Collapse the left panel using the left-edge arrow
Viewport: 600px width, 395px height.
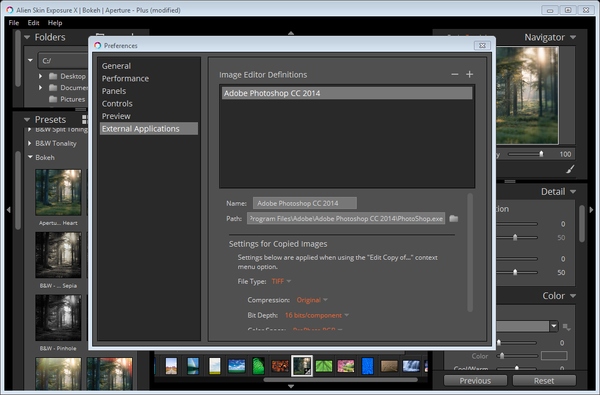[8, 209]
